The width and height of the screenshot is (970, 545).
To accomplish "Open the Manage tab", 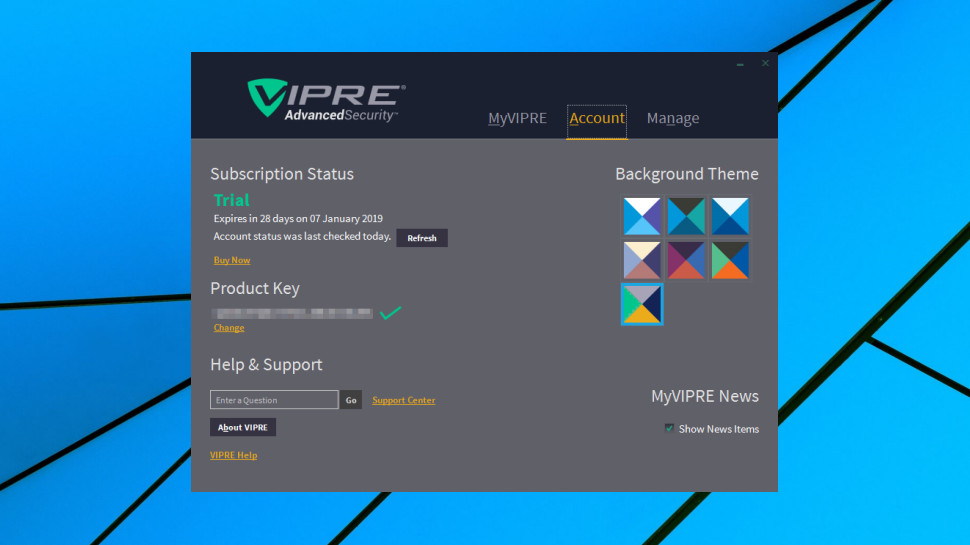I will [672, 118].
